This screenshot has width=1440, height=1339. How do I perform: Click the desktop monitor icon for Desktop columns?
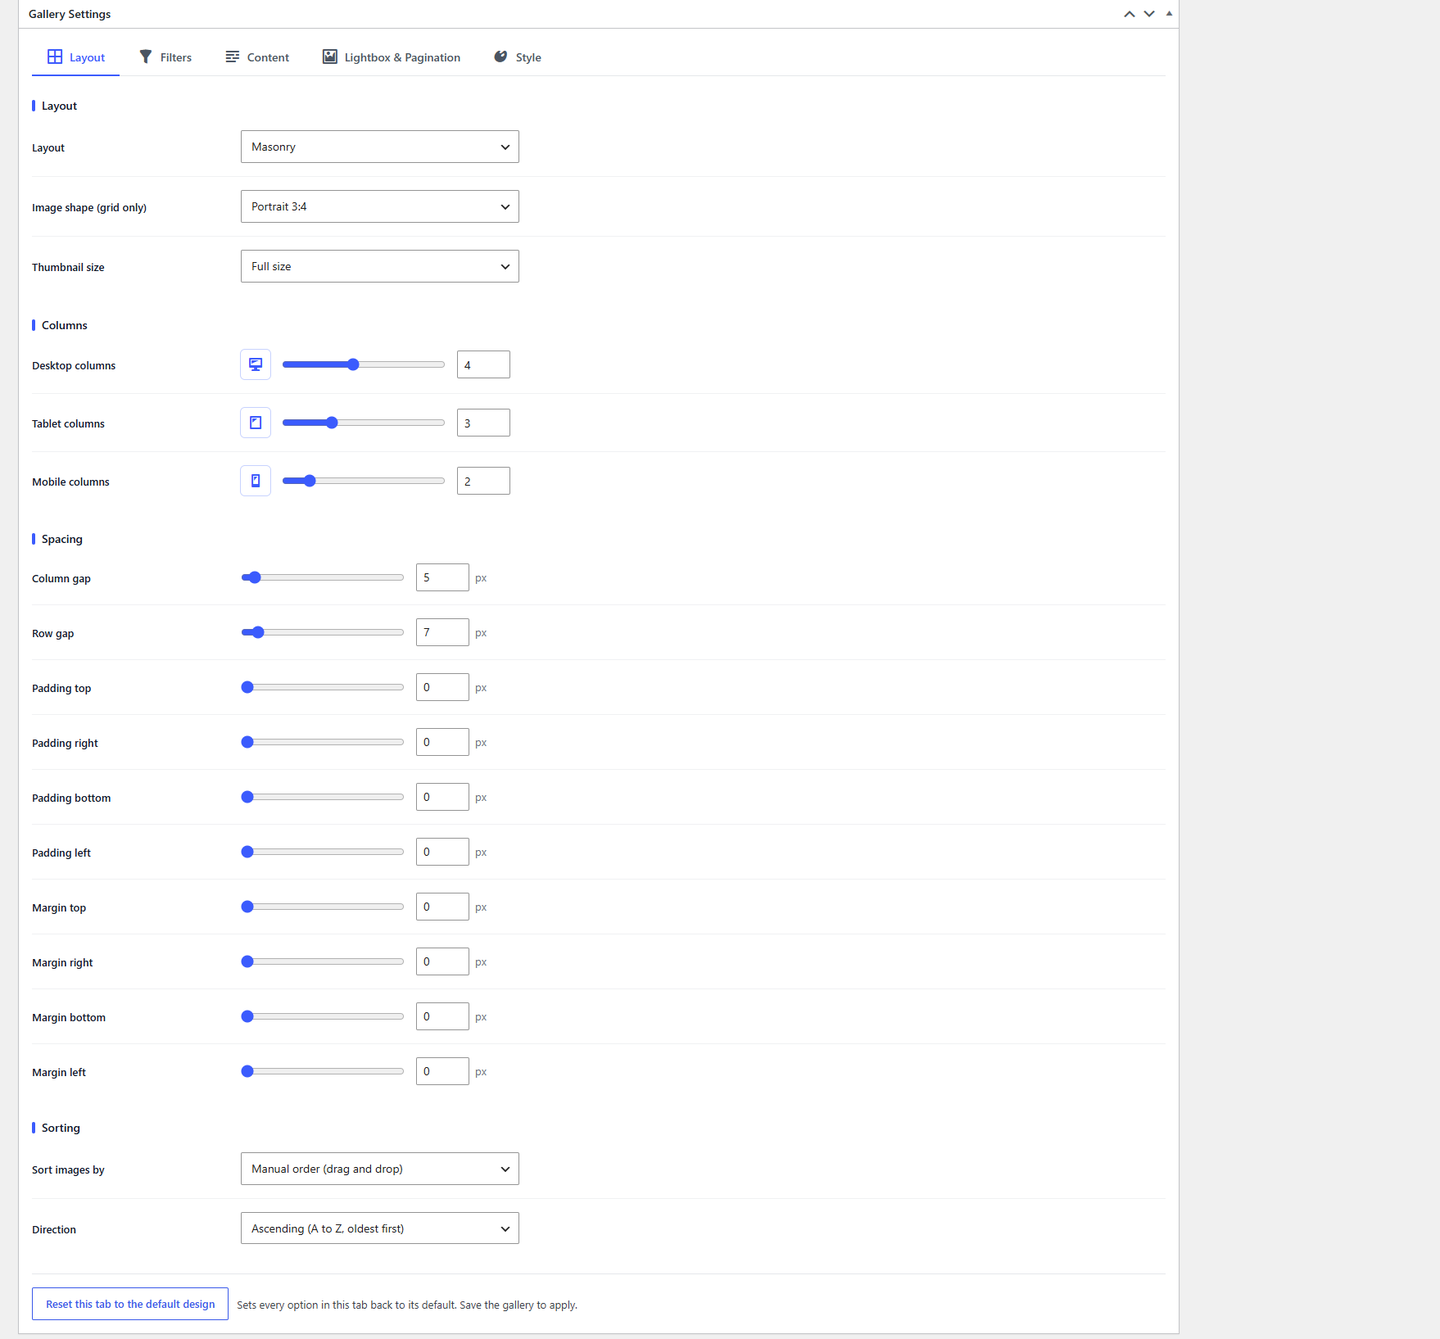[256, 365]
